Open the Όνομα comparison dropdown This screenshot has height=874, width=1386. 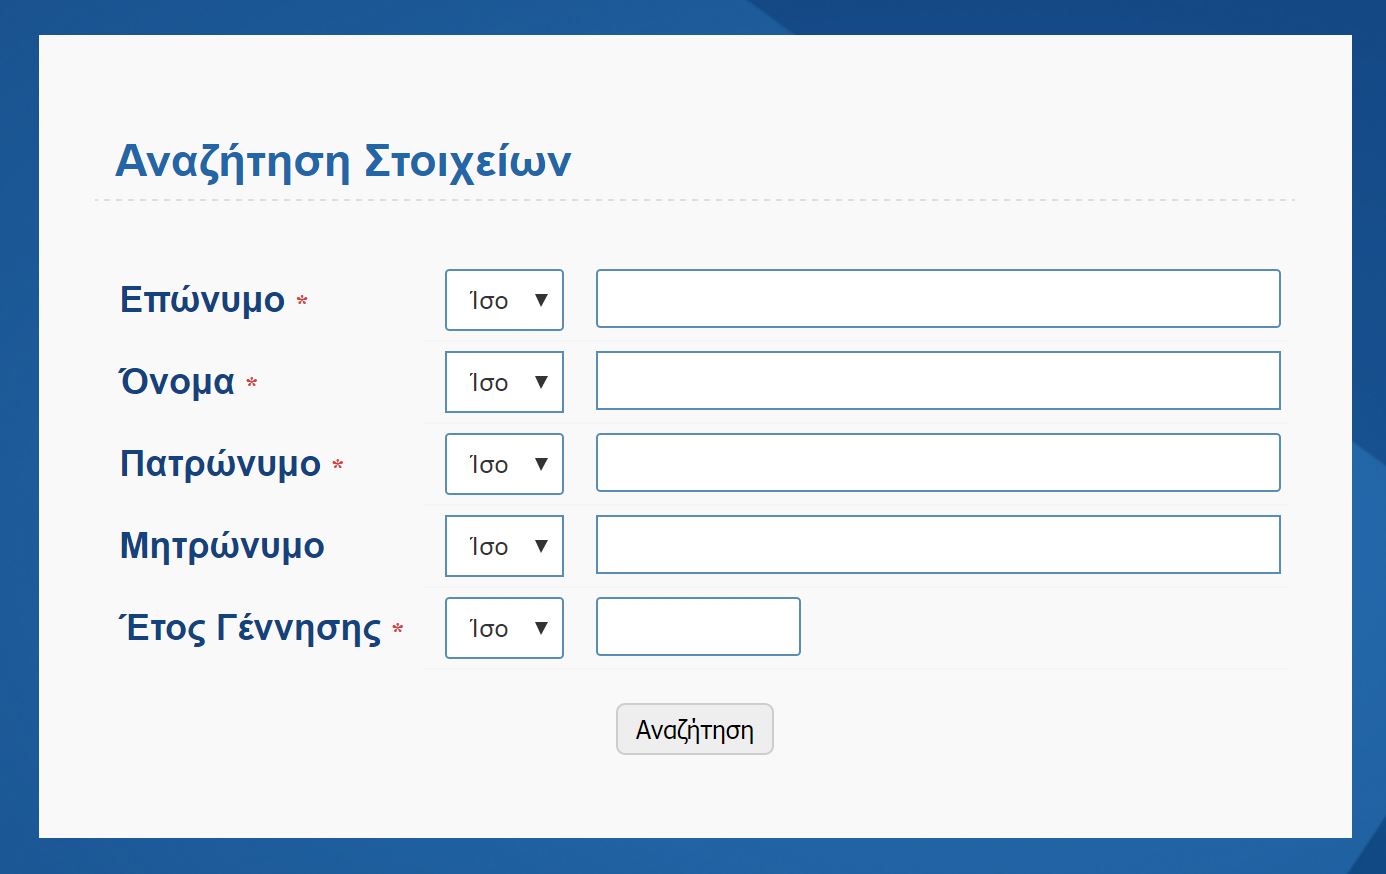click(x=504, y=382)
